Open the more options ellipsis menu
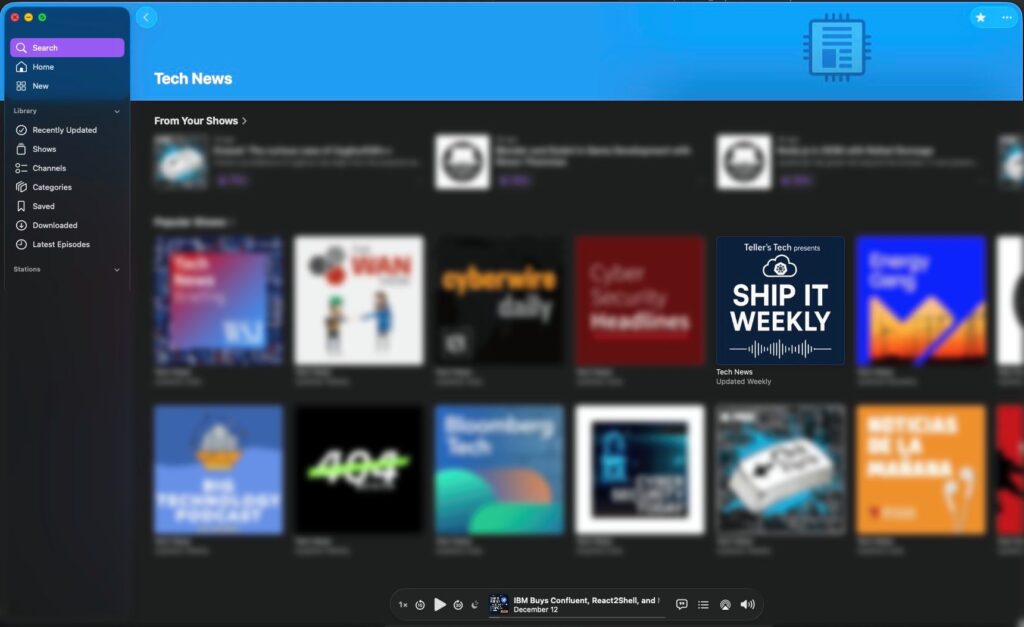Viewport: 1024px width, 627px height. 1006,17
